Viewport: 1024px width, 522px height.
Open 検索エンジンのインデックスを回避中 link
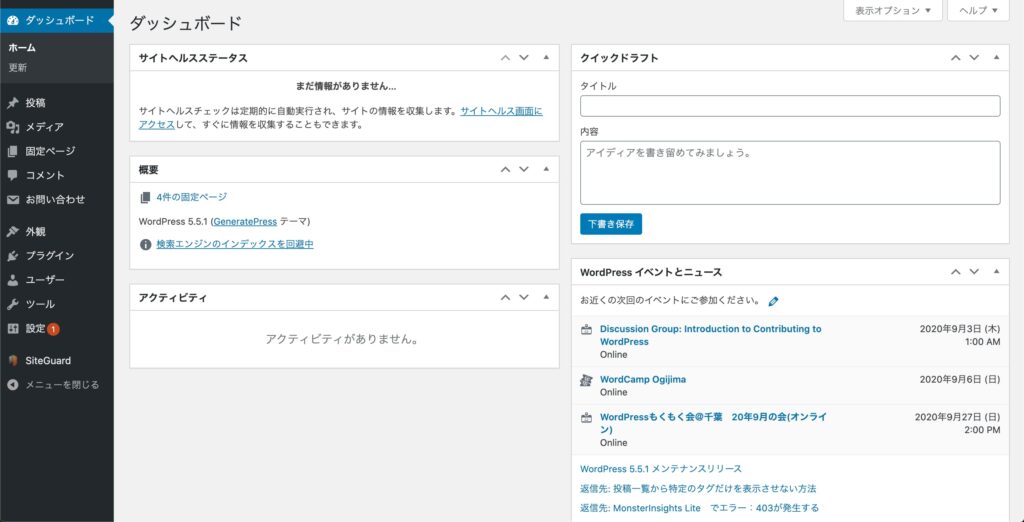point(235,244)
